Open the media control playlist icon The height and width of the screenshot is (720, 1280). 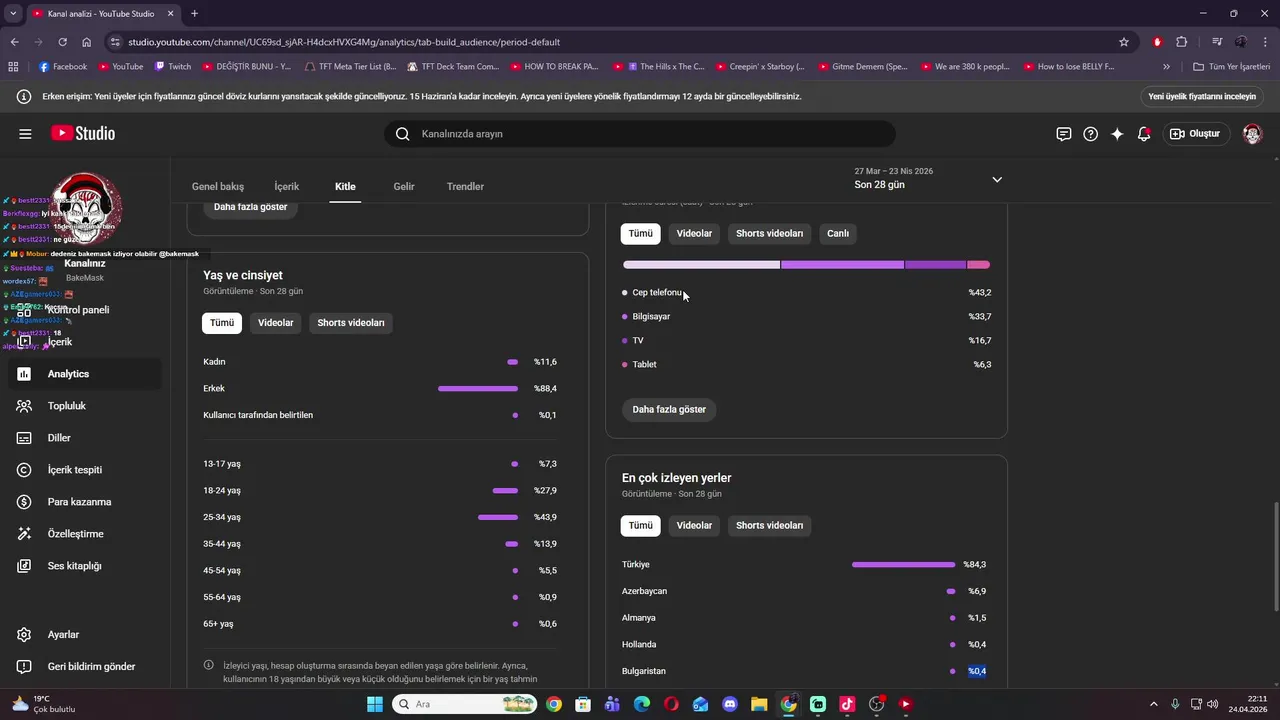1217,42
